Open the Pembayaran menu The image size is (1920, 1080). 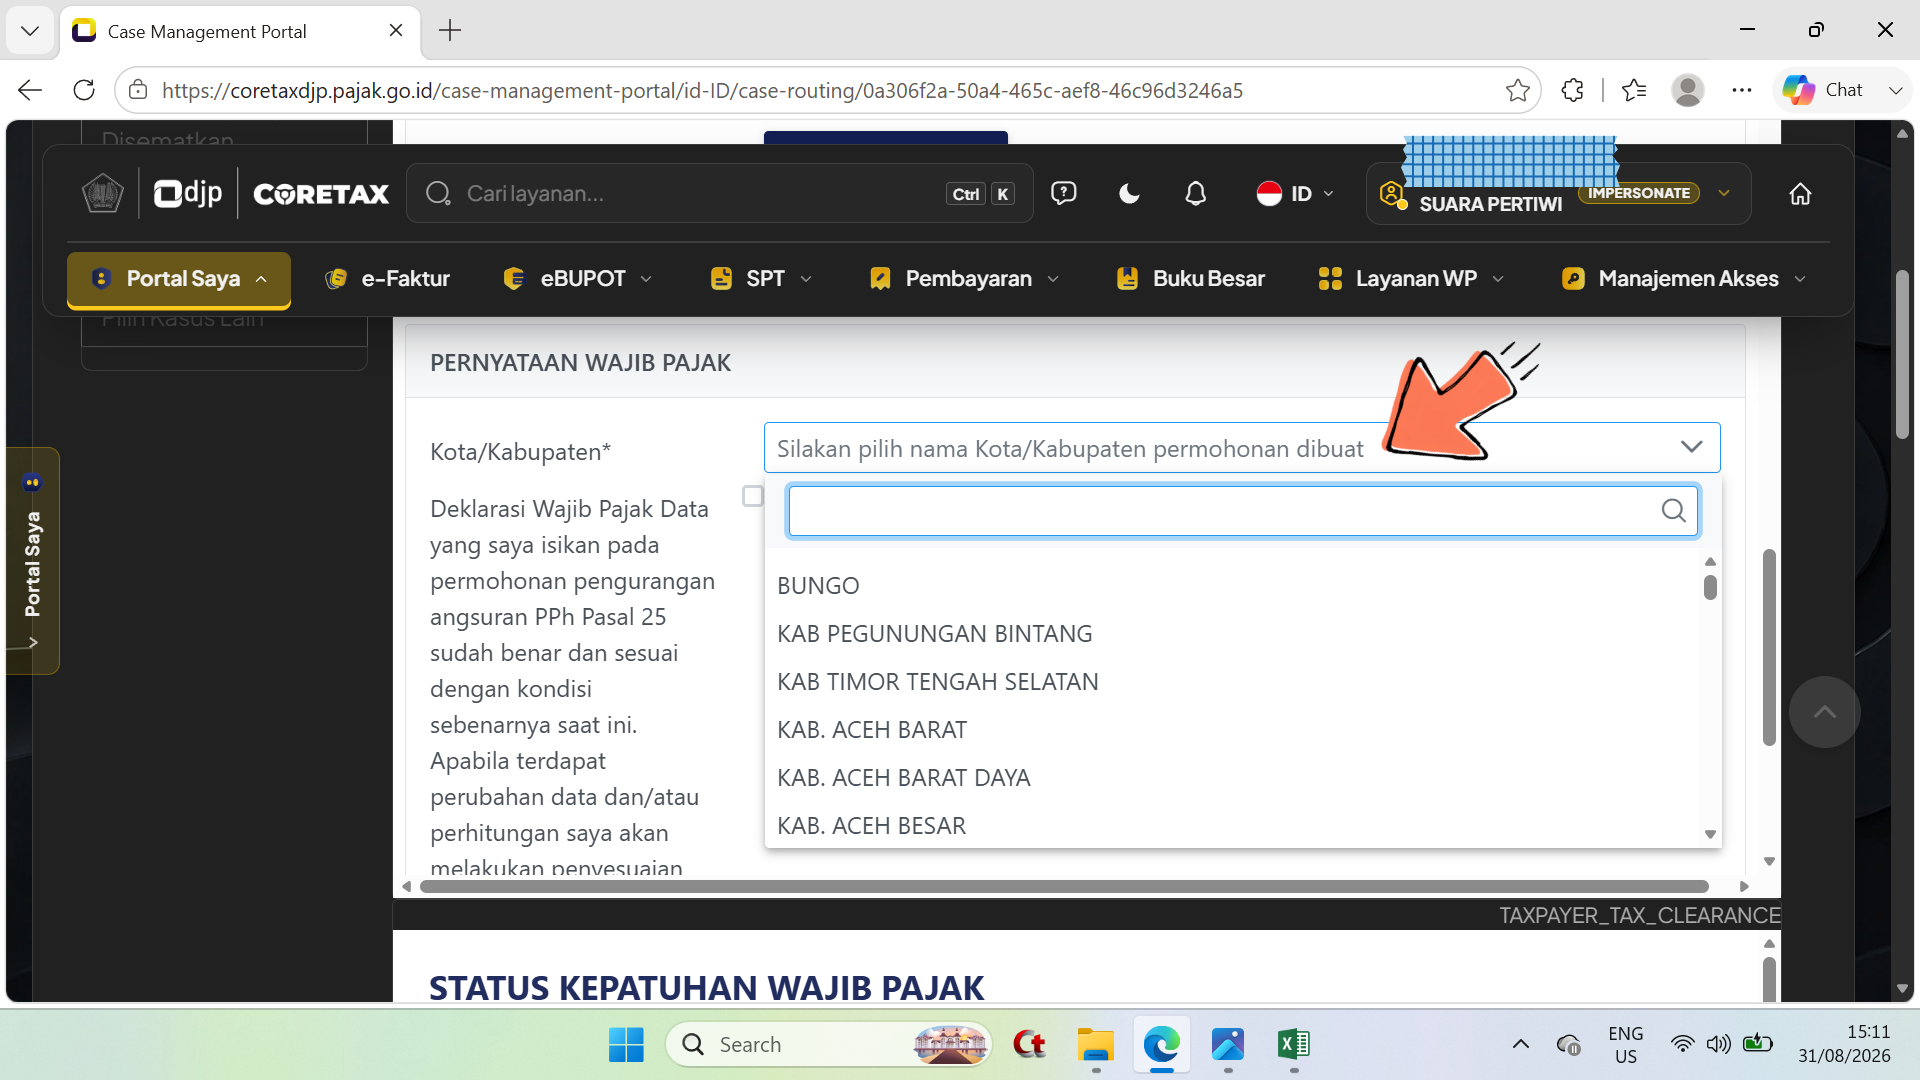(964, 279)
